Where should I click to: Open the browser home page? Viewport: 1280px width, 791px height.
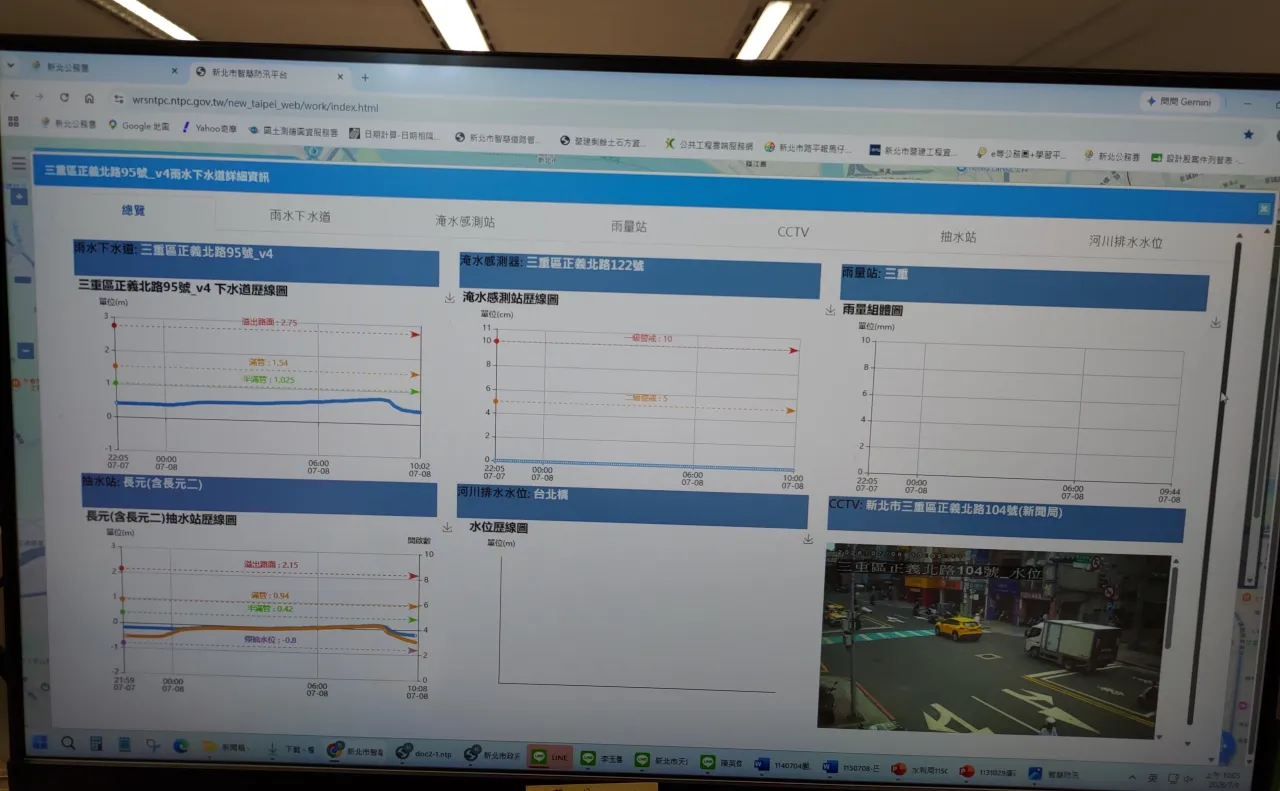pyautogui.click(x=89, y=99)
